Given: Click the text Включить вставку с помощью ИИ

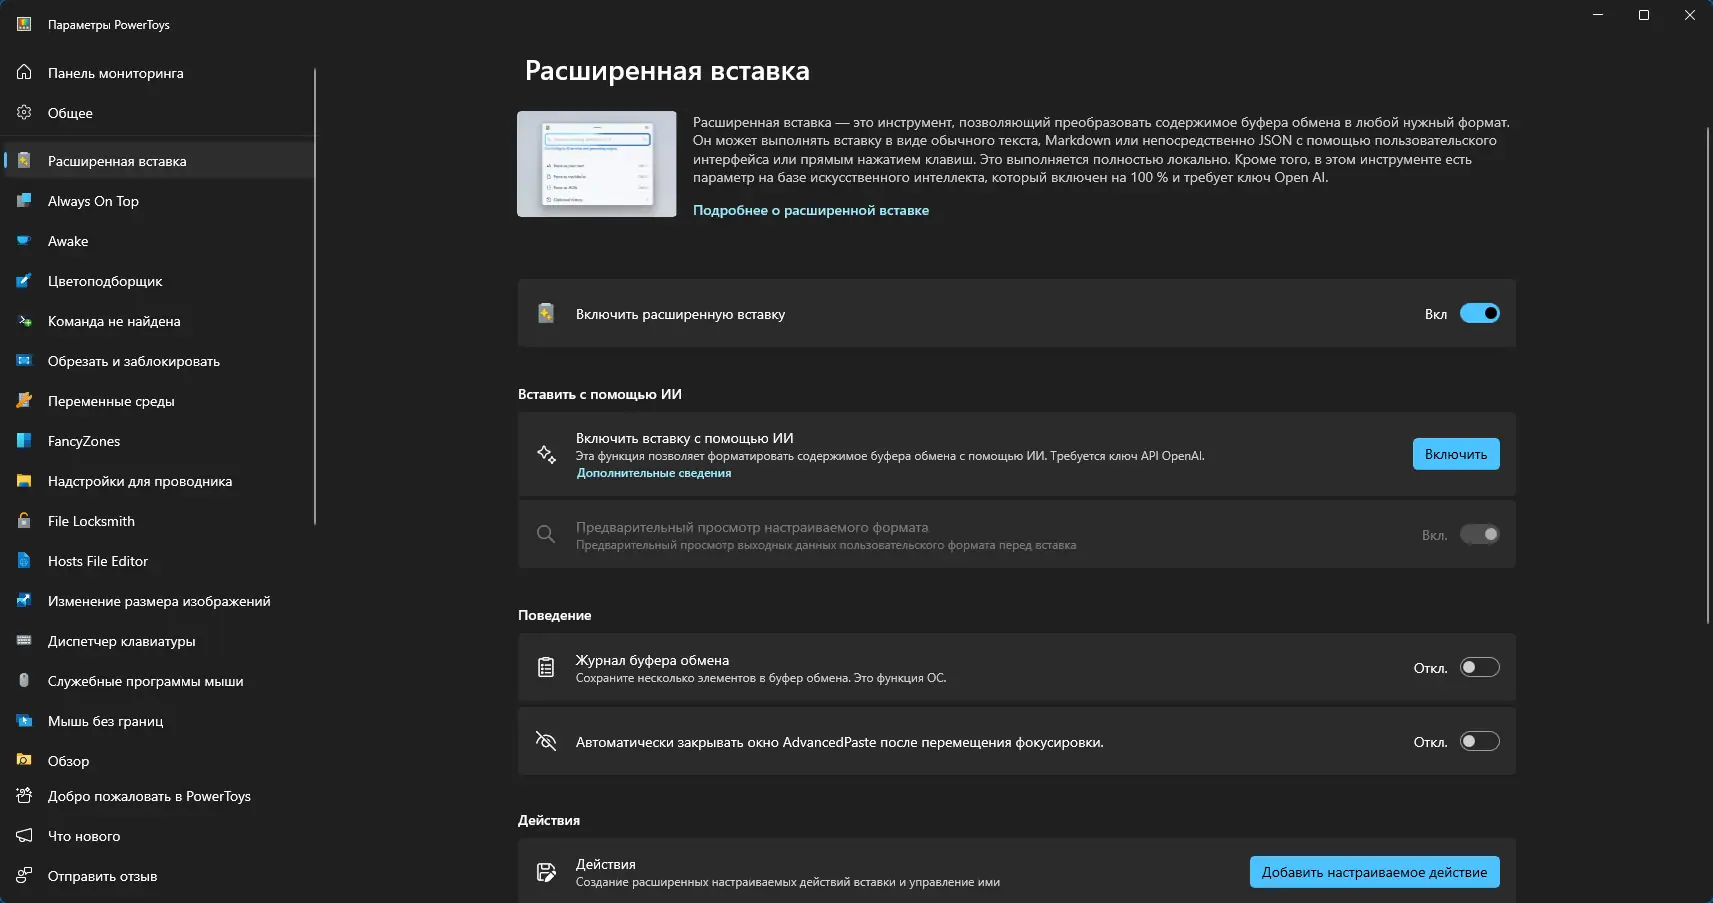Looking at the screenshot, I should (685, 438).
